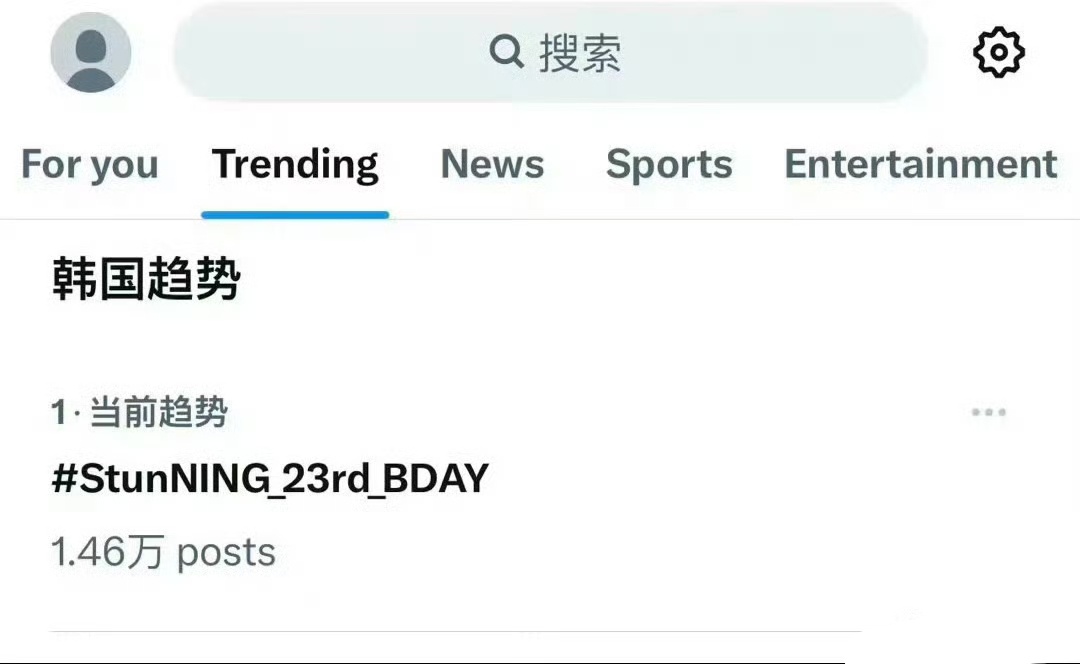This screenshot has height=664, width=1080.
Task: Click the word posts under the hashtag
Action: (227, 553)
